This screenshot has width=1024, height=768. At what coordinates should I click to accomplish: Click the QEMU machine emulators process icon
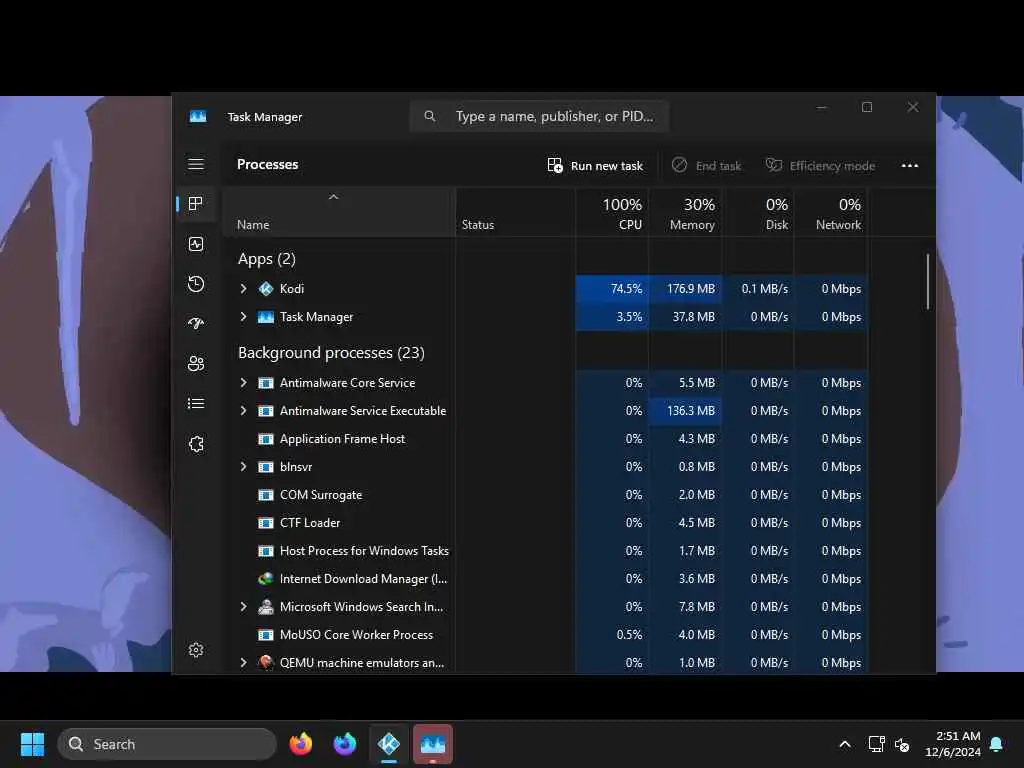point(266,663)
